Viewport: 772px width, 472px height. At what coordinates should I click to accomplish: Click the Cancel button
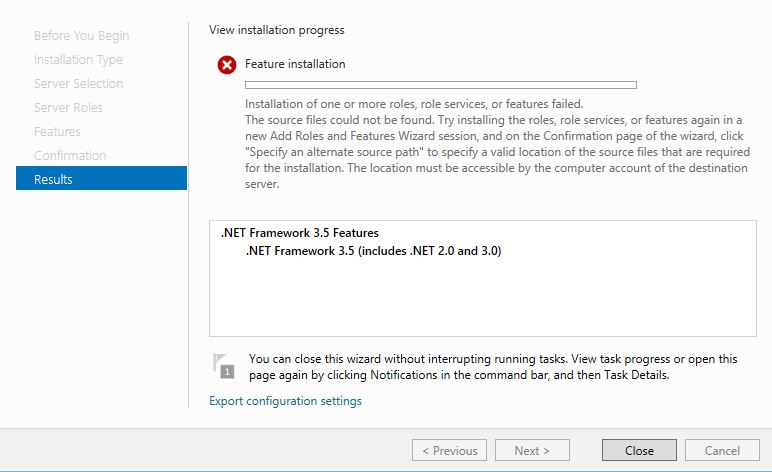(722, 450)
